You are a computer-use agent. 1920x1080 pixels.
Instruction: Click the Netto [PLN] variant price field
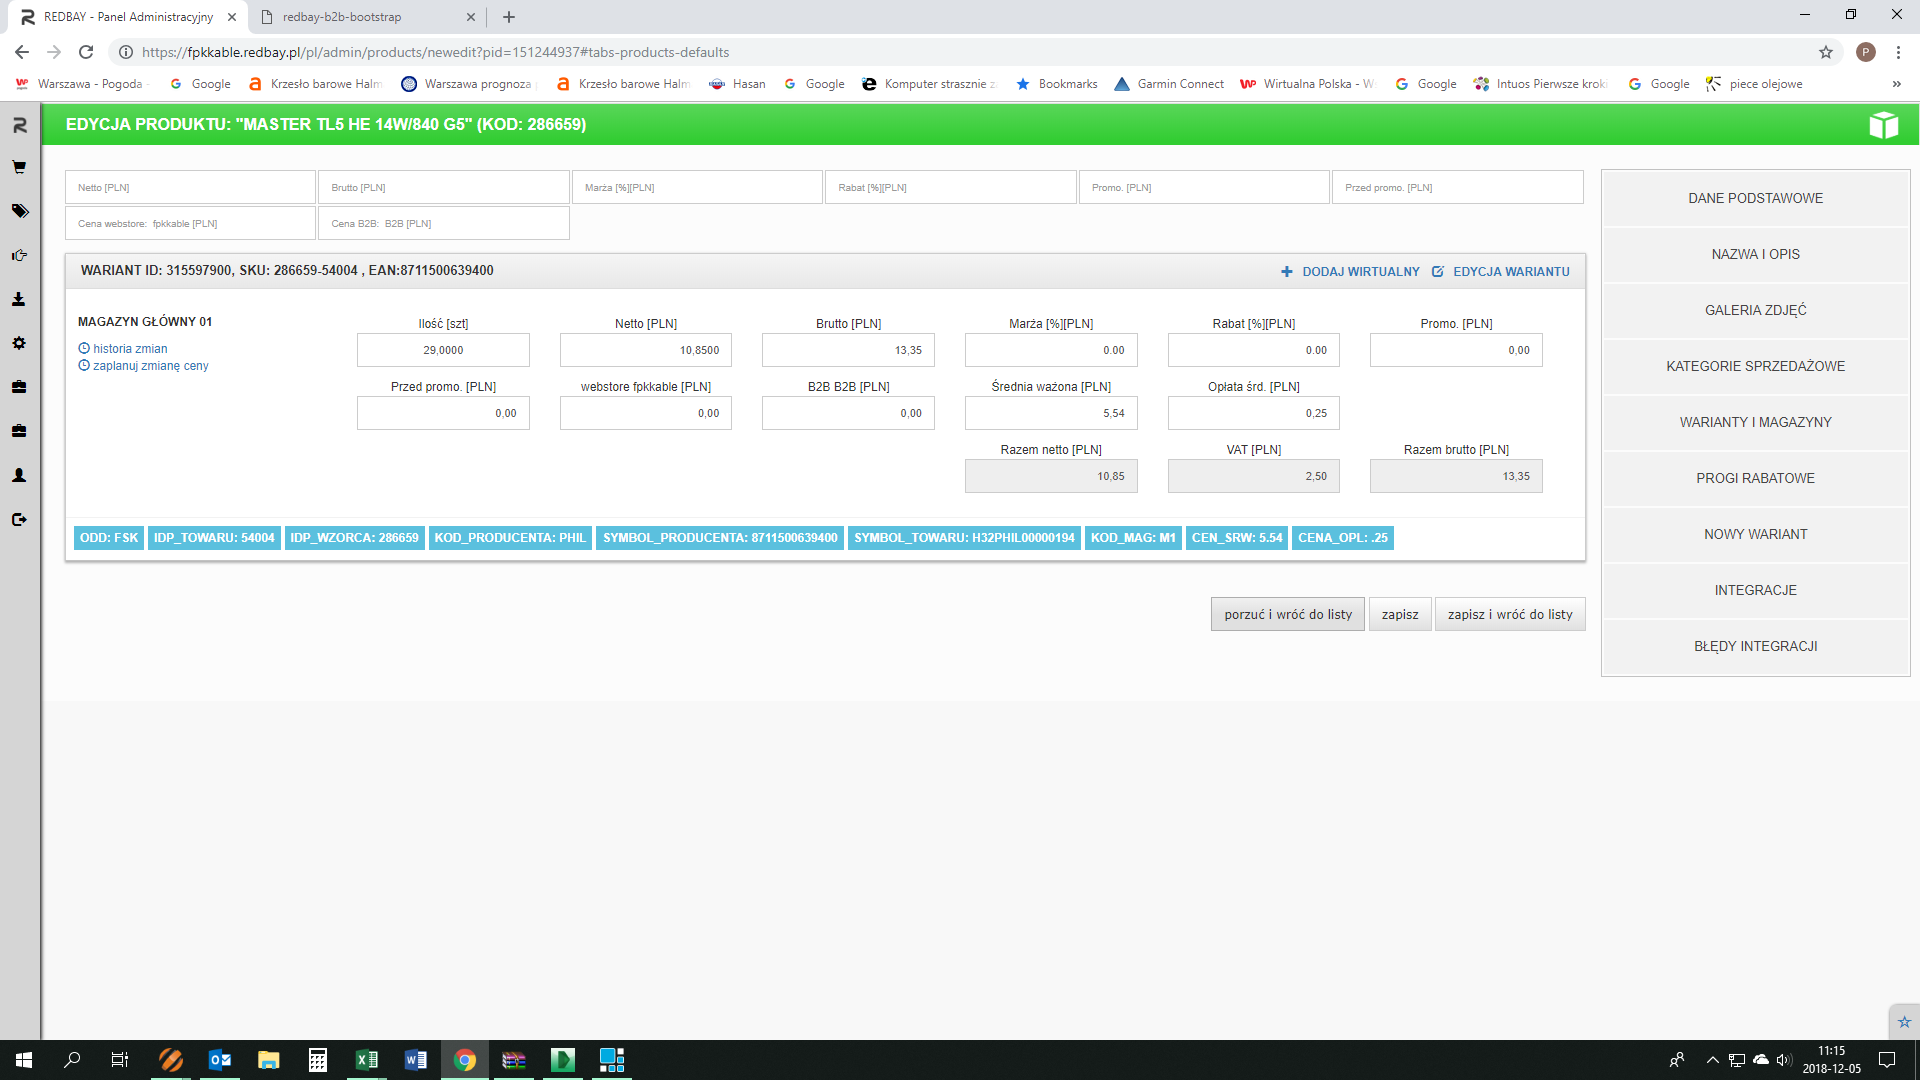(646, 350)
